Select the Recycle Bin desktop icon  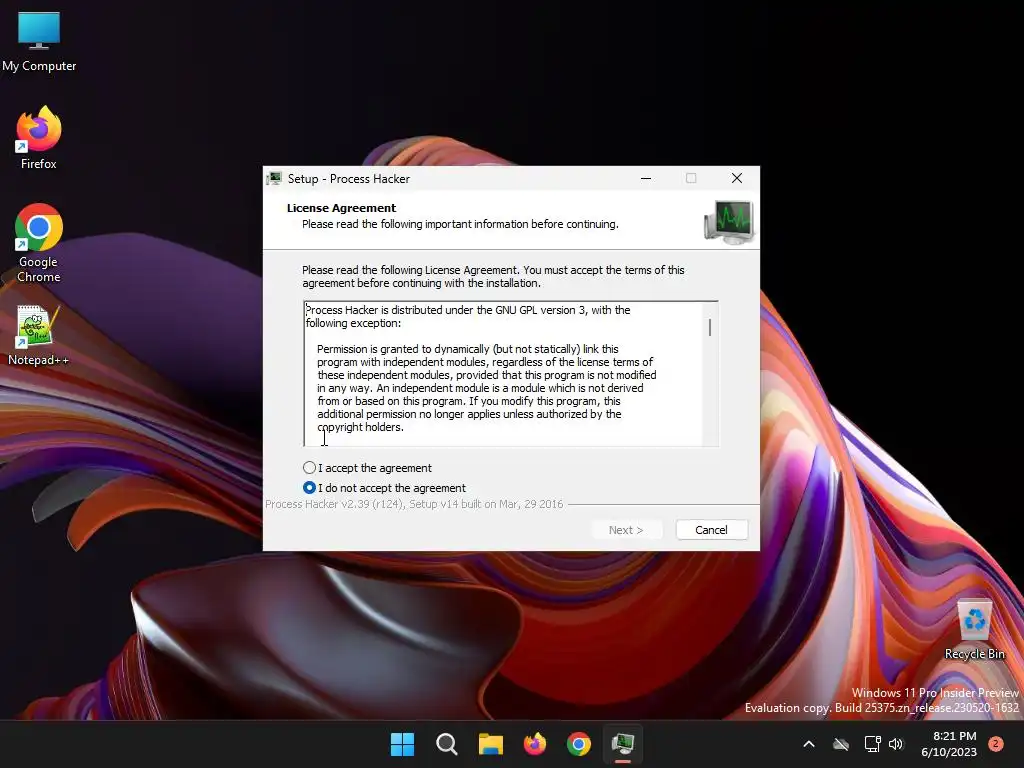tap(974, 630)
